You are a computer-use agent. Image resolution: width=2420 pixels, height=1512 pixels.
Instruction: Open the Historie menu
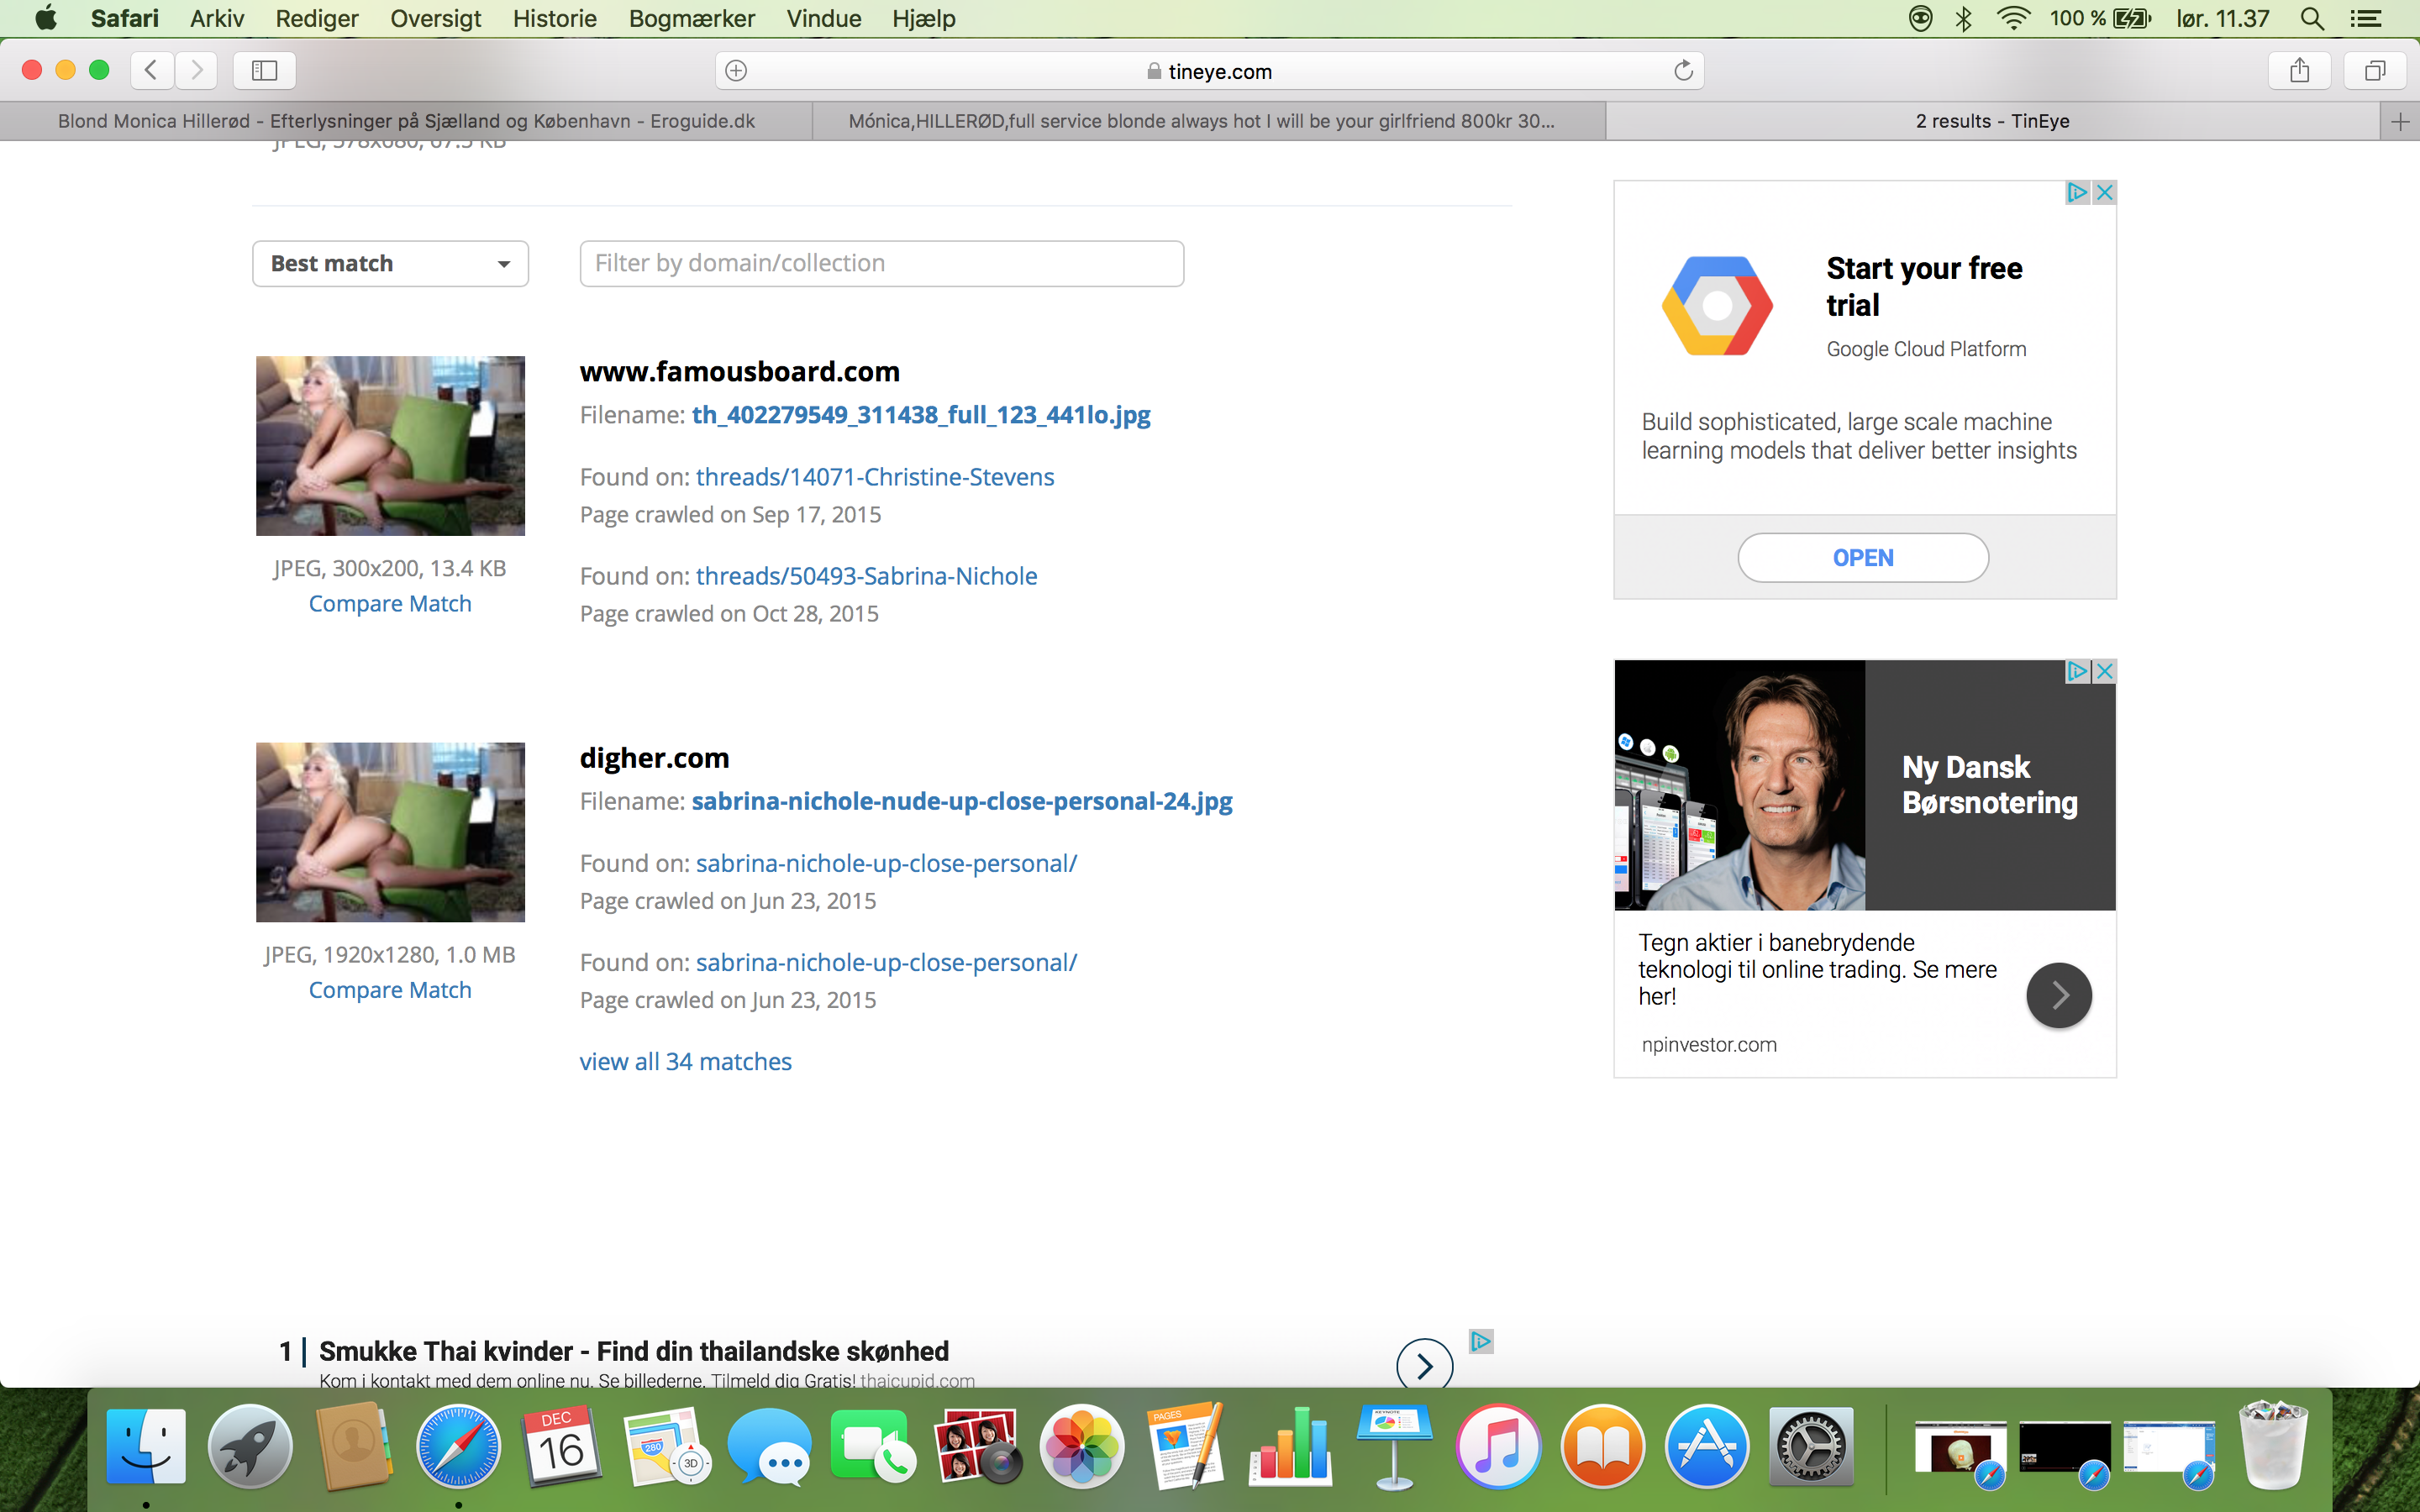tap(555, 19)
